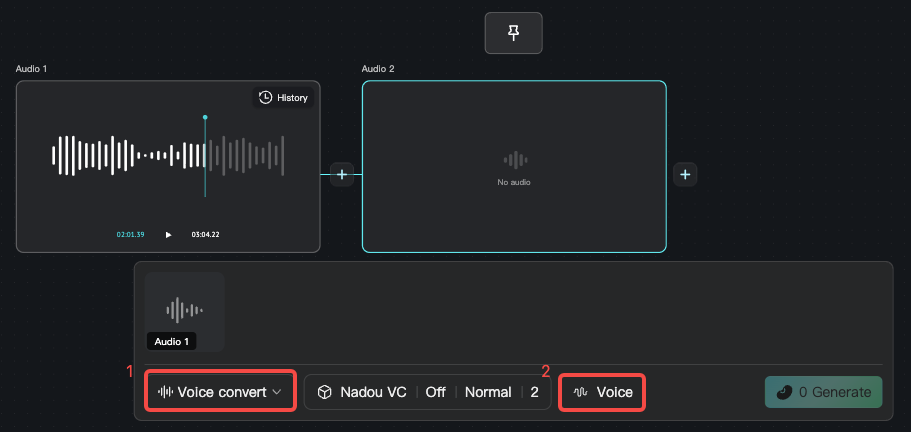911x432 pixels.
Task: Select the empty Audio 2 card
Action: (x=514, y=167)
